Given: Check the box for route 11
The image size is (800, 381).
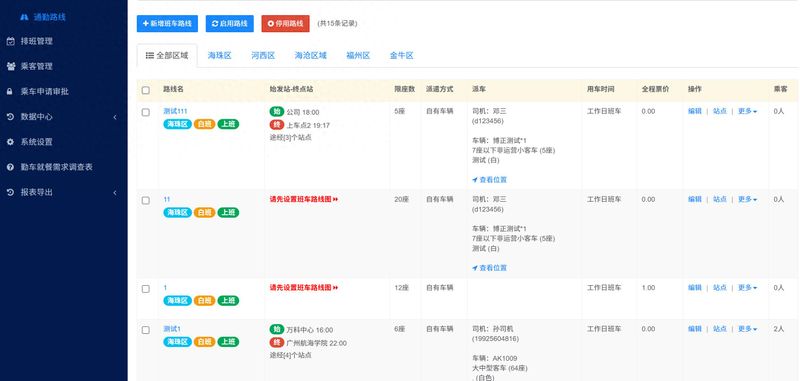Looking at the screenshot, I should point(146,200).
